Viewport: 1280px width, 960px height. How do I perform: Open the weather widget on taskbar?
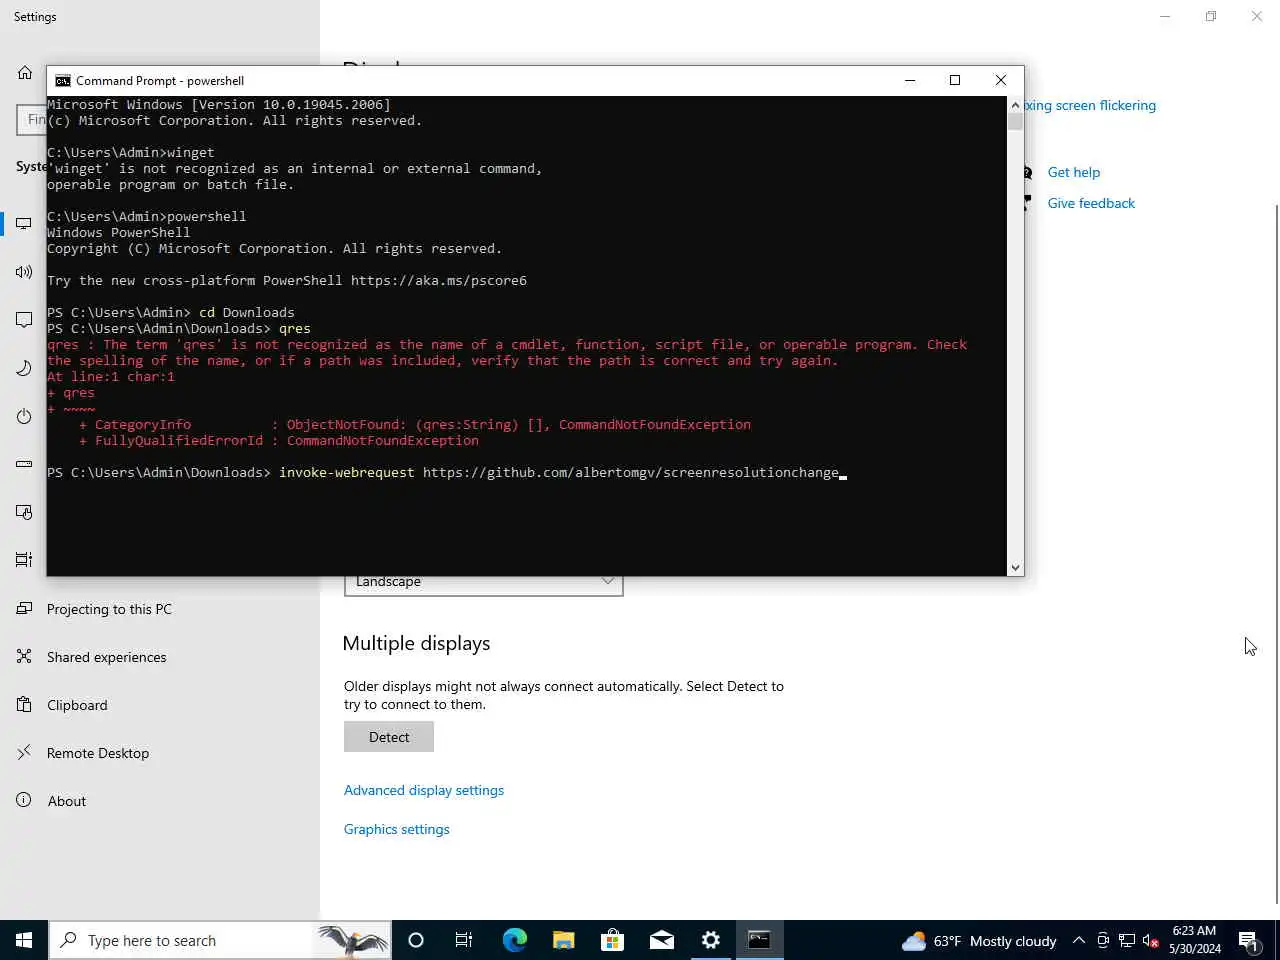[979, 941]
